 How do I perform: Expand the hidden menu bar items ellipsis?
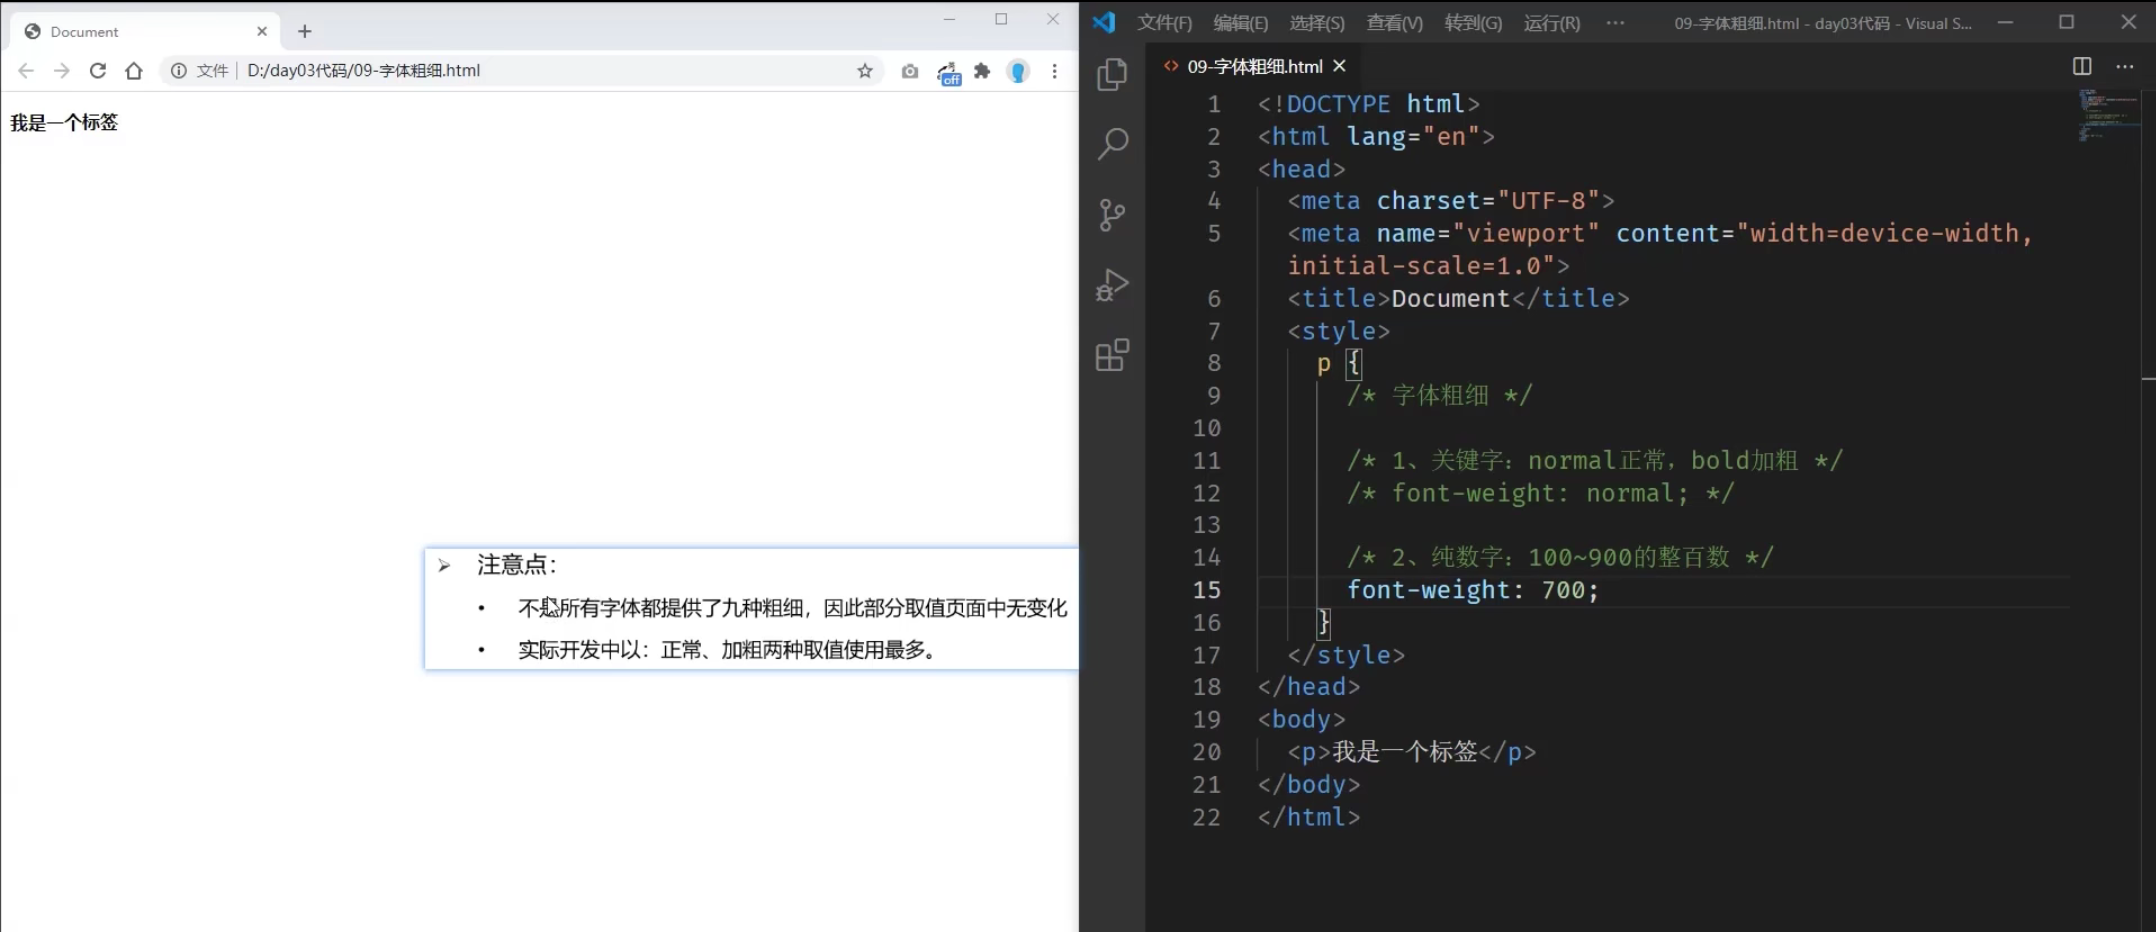[1615, 23]
